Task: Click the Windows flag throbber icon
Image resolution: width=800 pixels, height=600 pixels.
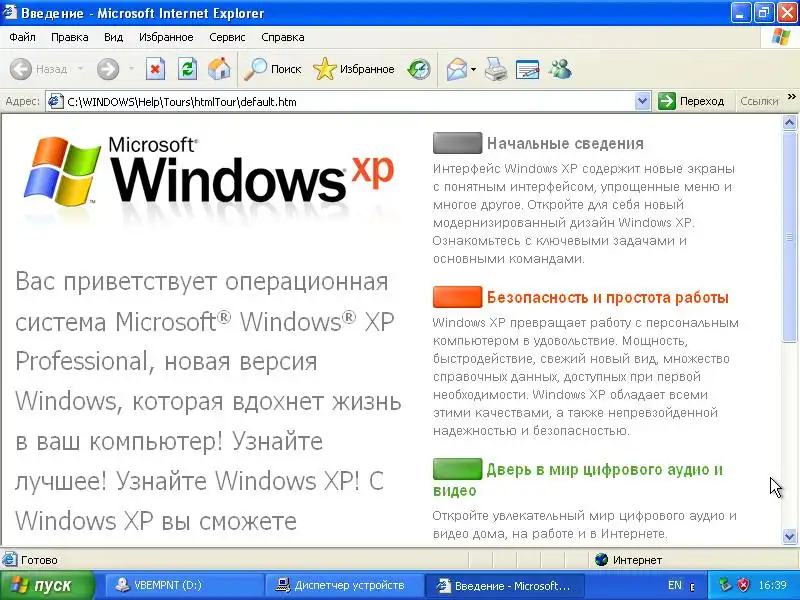Action: tap(781, 37)
